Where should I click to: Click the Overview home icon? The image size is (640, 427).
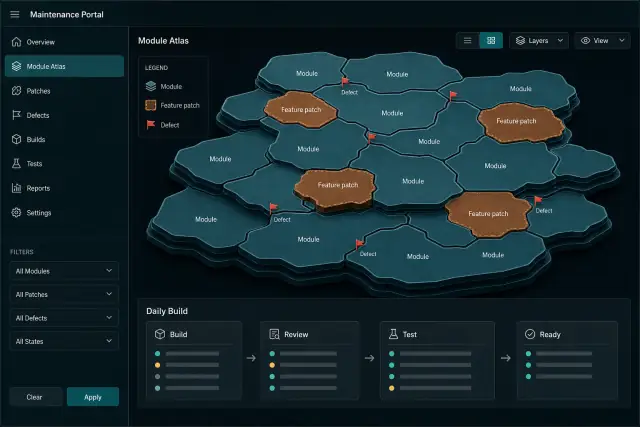point(16,42)
